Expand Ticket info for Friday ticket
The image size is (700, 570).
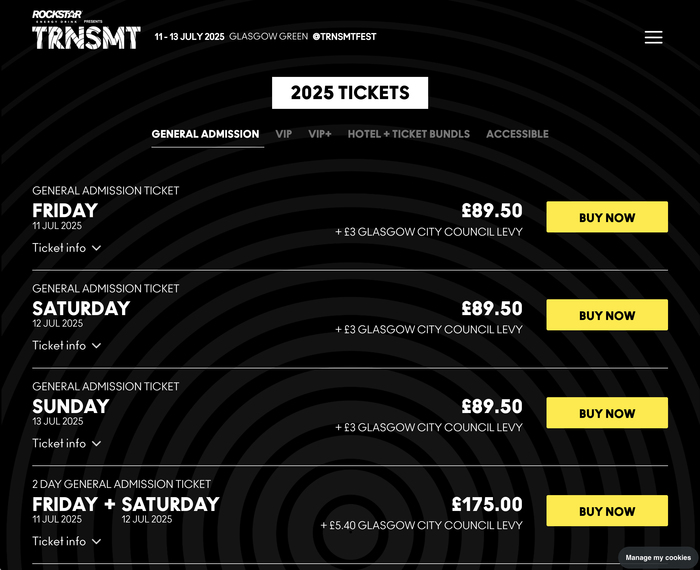[x=66, y=248]
